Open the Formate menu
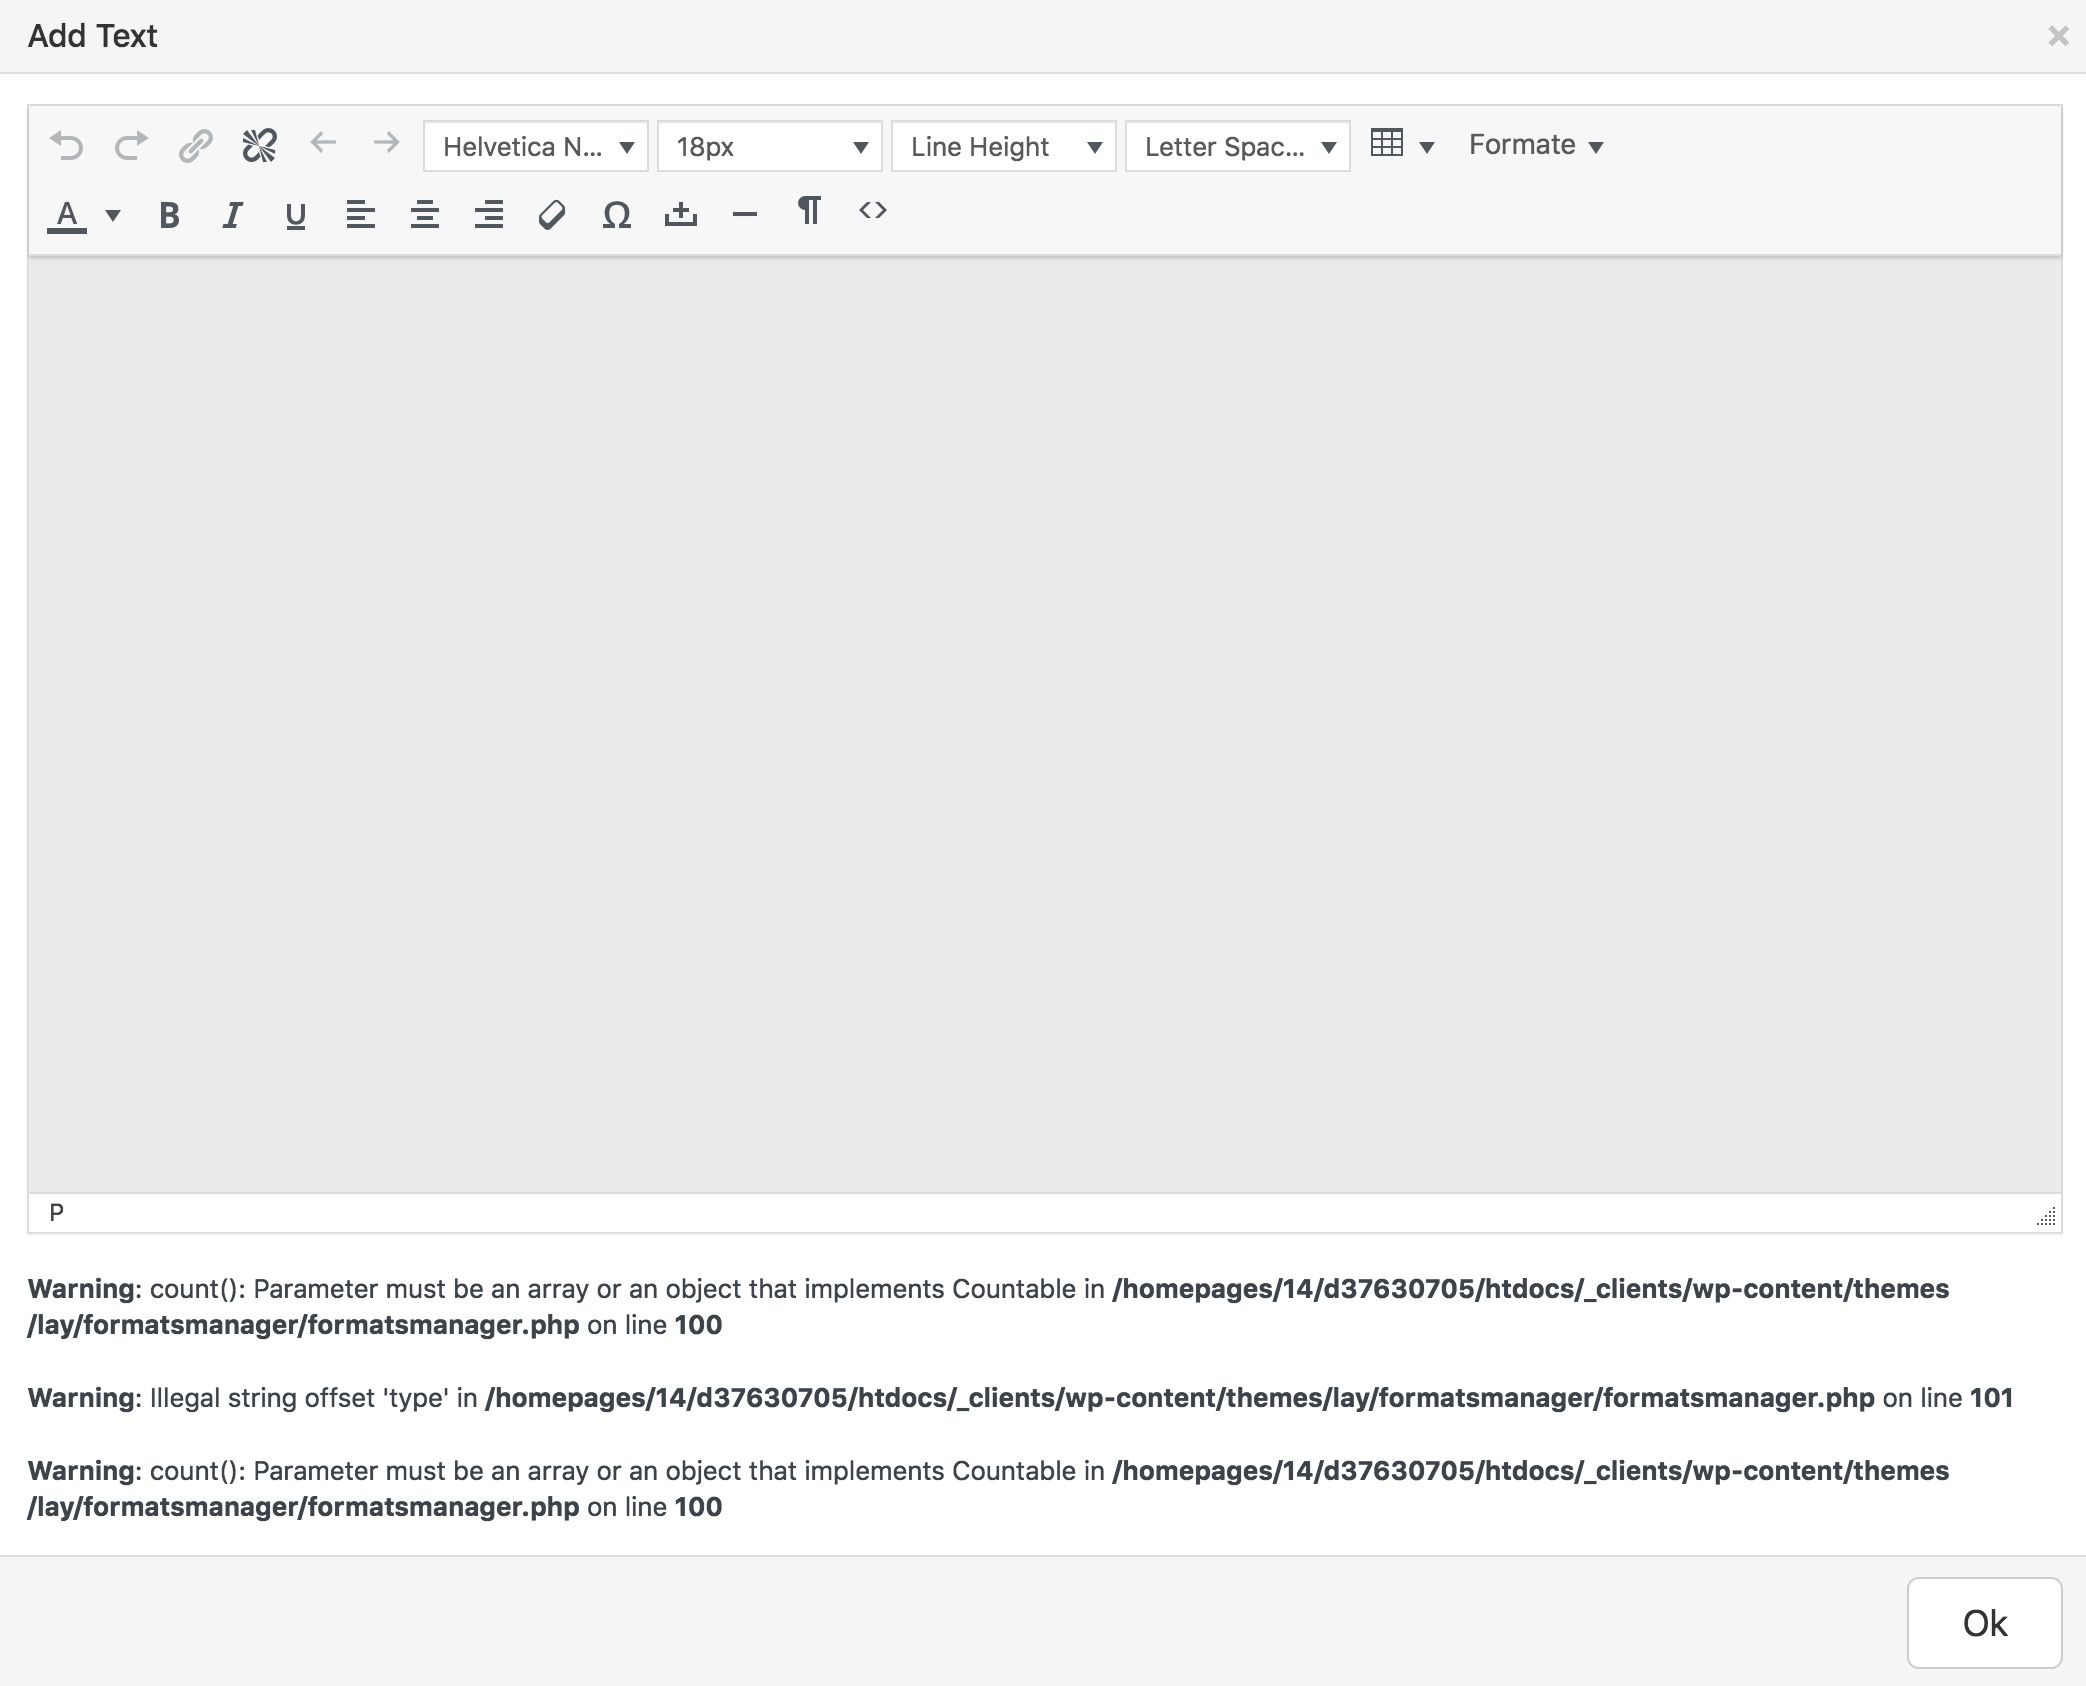 1535,145
